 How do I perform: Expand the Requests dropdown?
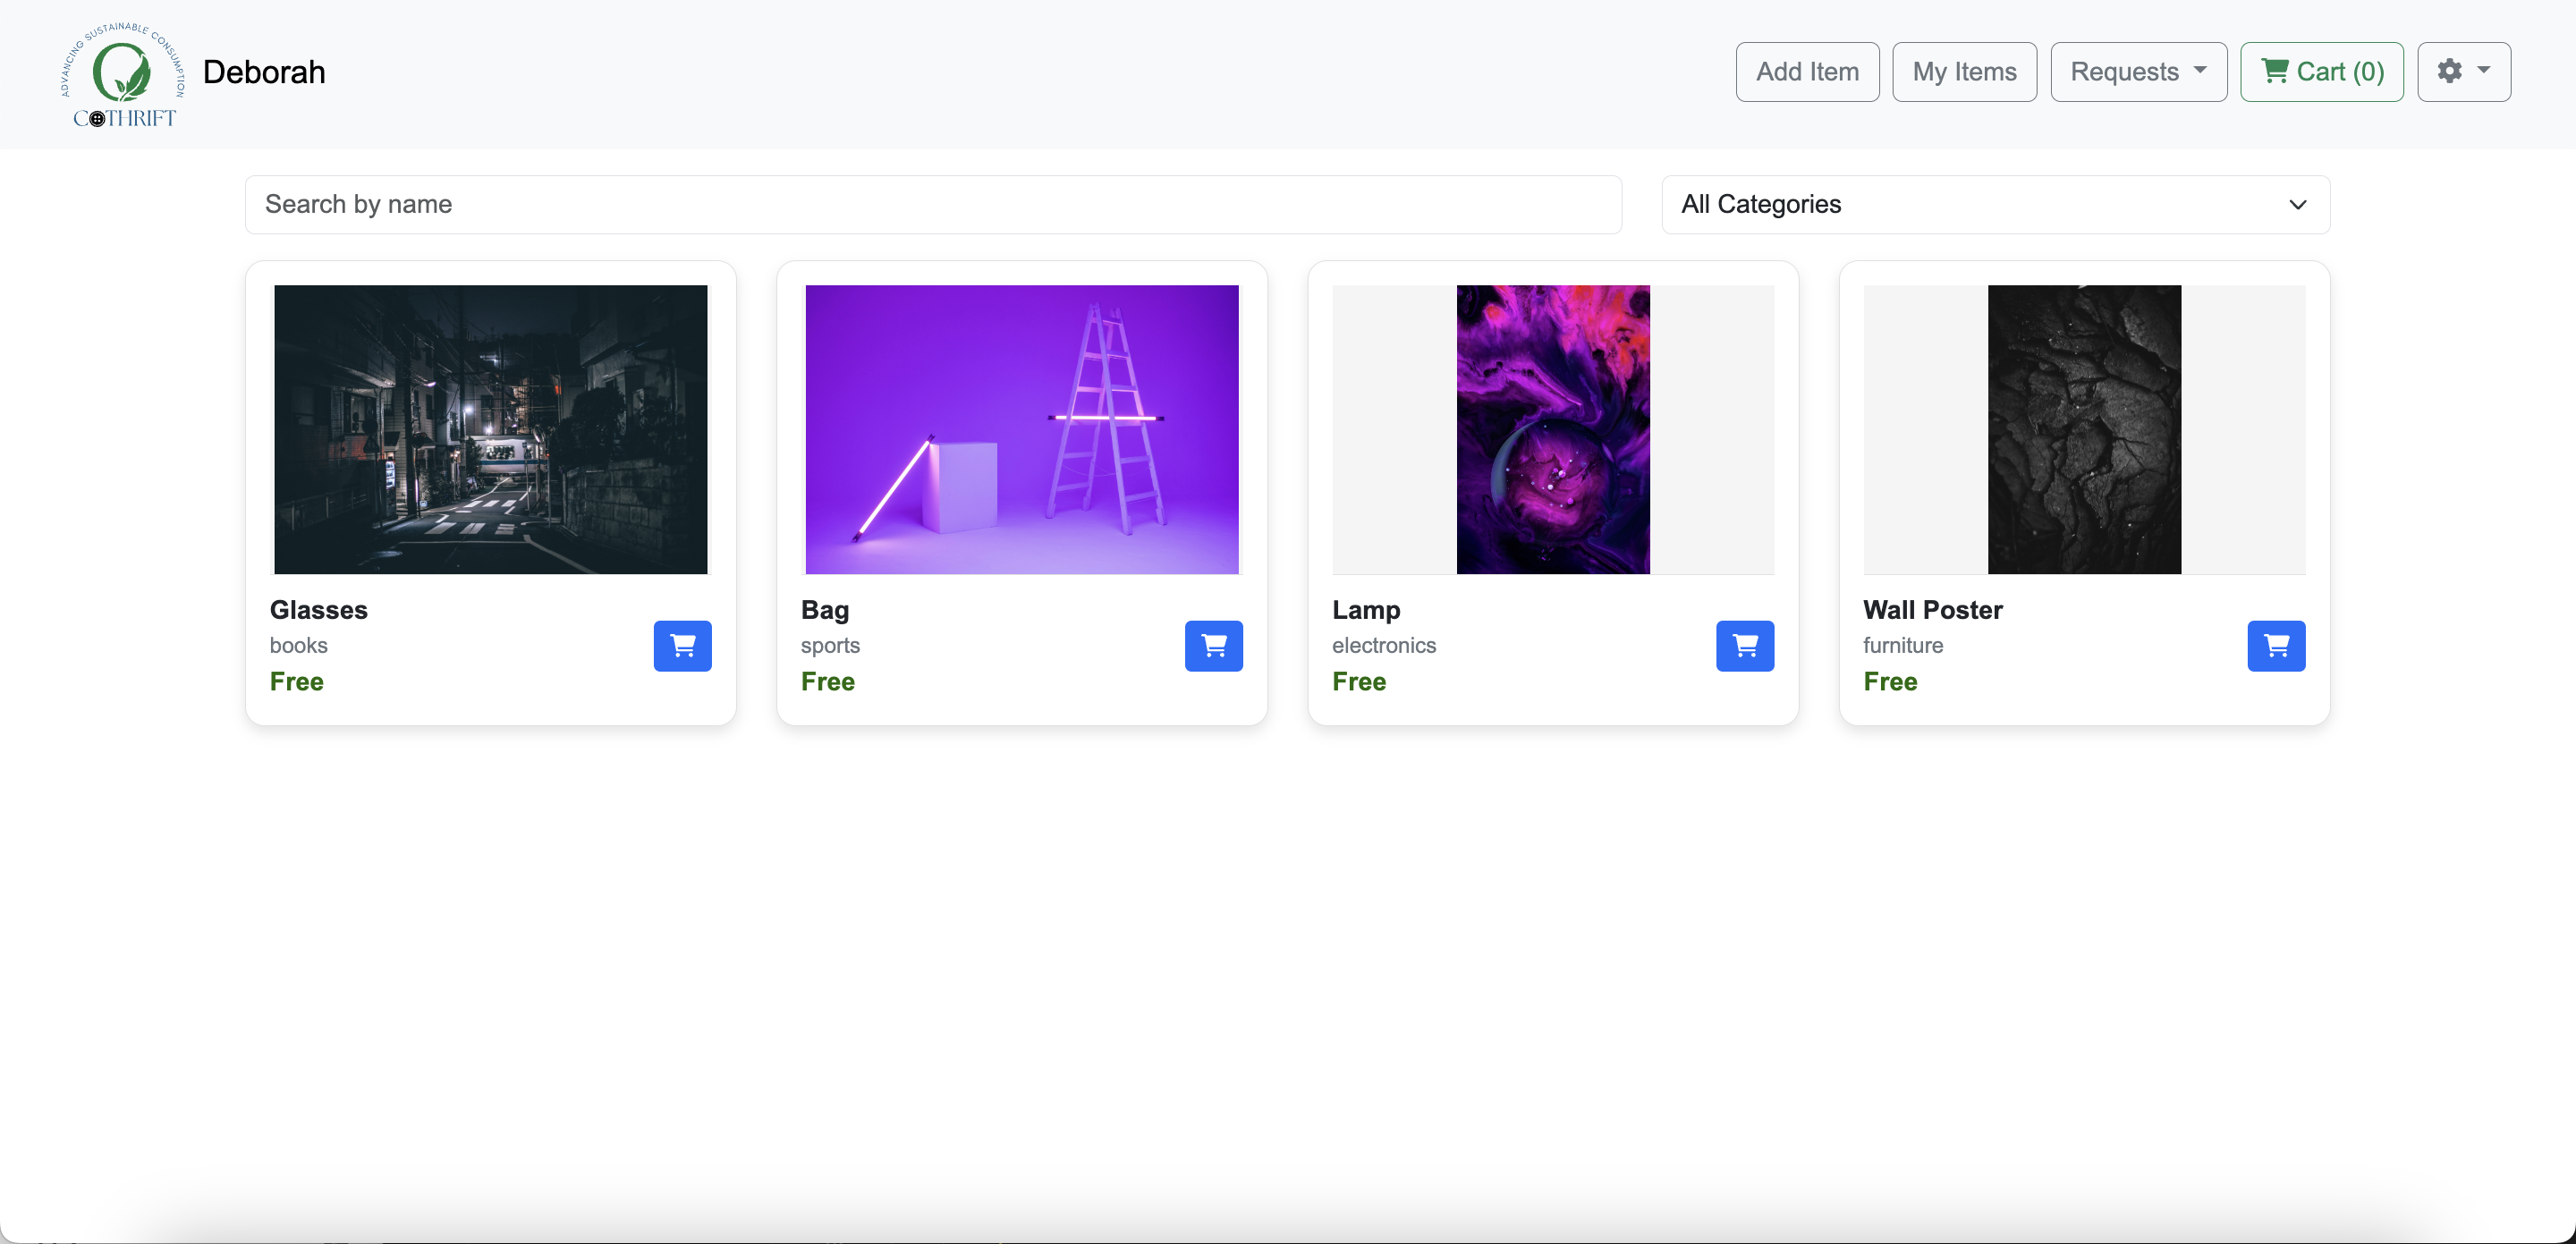tap(2138, 71)
